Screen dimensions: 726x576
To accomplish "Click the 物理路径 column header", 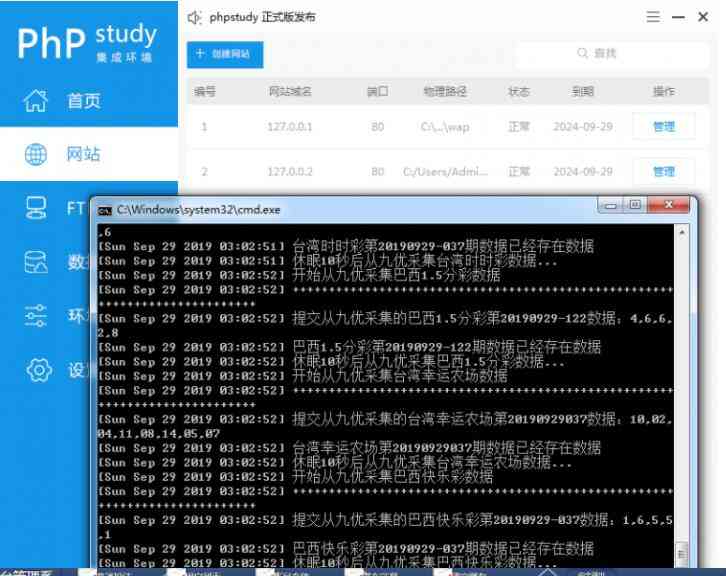I will [444, 91].
